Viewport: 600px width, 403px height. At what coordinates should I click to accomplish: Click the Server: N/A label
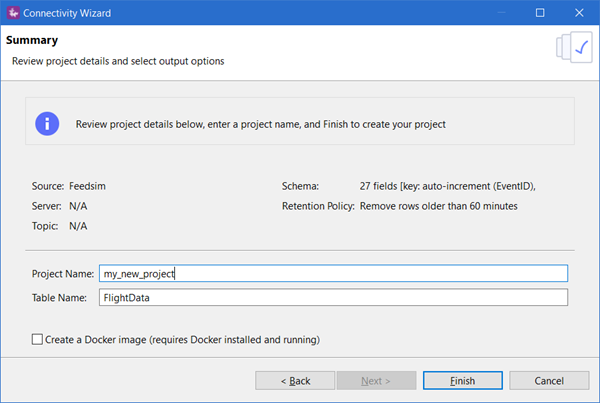pyautogui.click(x=60, y=206)
